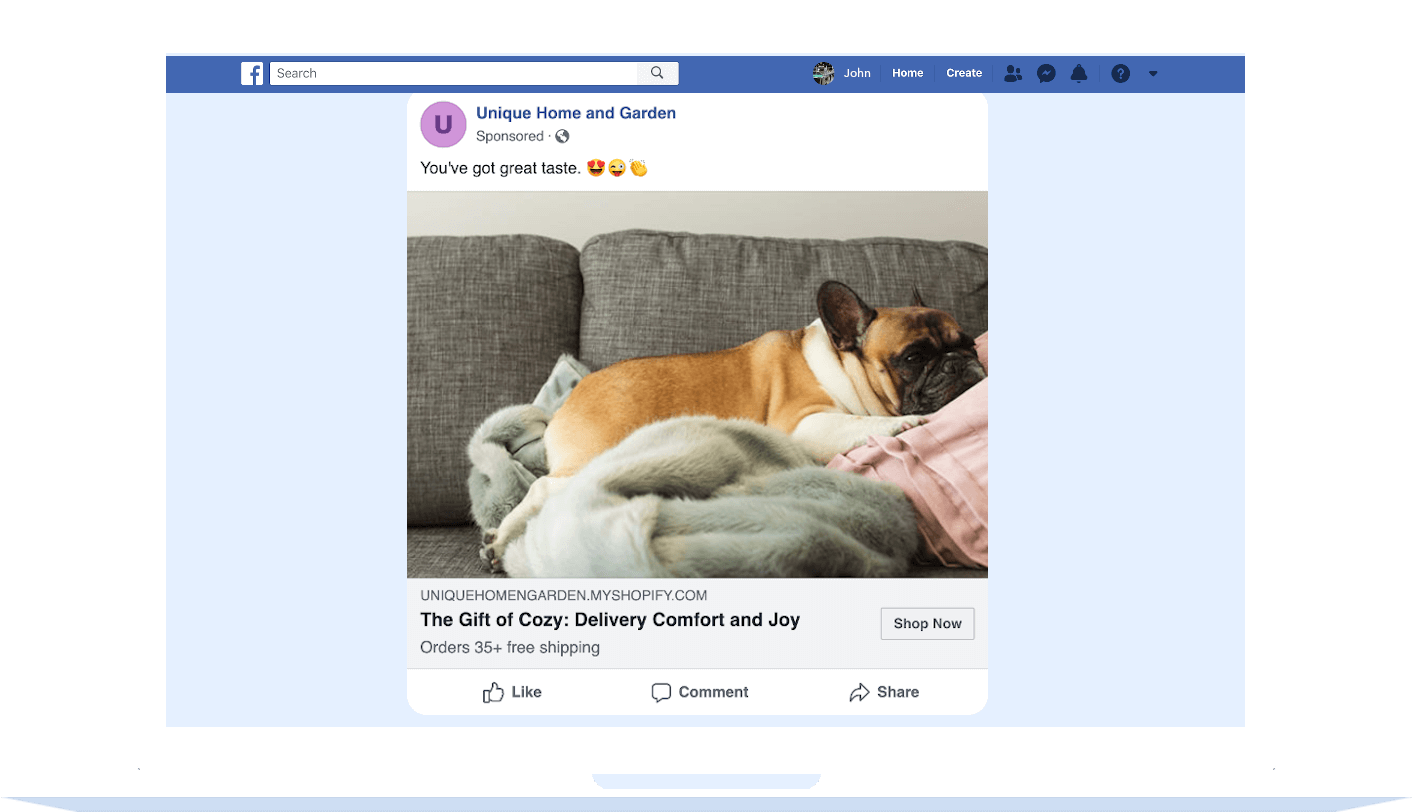This screenshot has height=812, width=1413.
Task: Open the Messenger icon
Action: coord(1046,73)
